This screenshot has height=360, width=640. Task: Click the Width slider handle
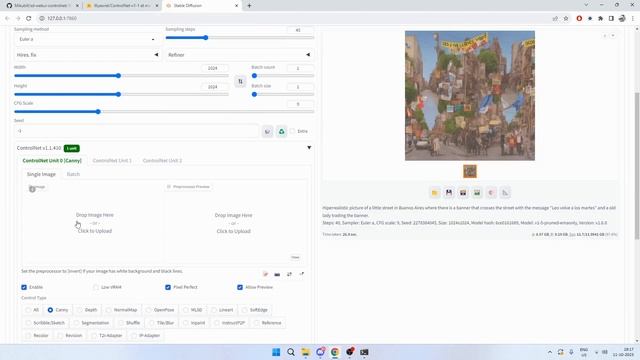point(118,76)
